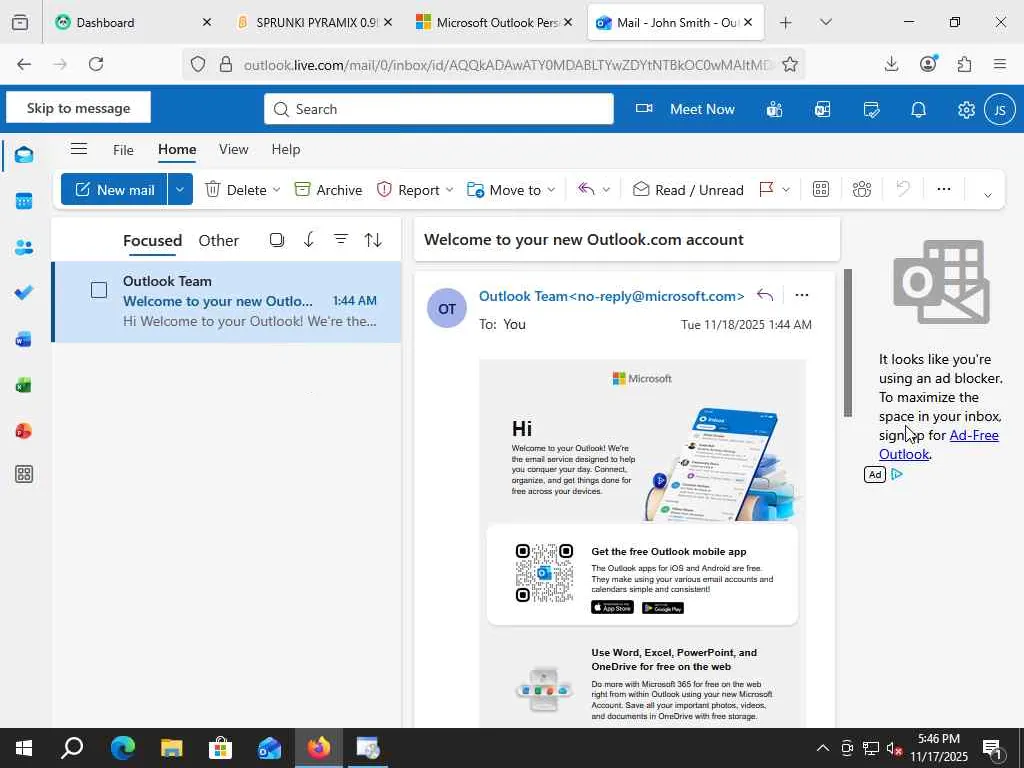Open Windows Start menu
This screenshot has width=1024, height=768.
[x=24, y=748]
